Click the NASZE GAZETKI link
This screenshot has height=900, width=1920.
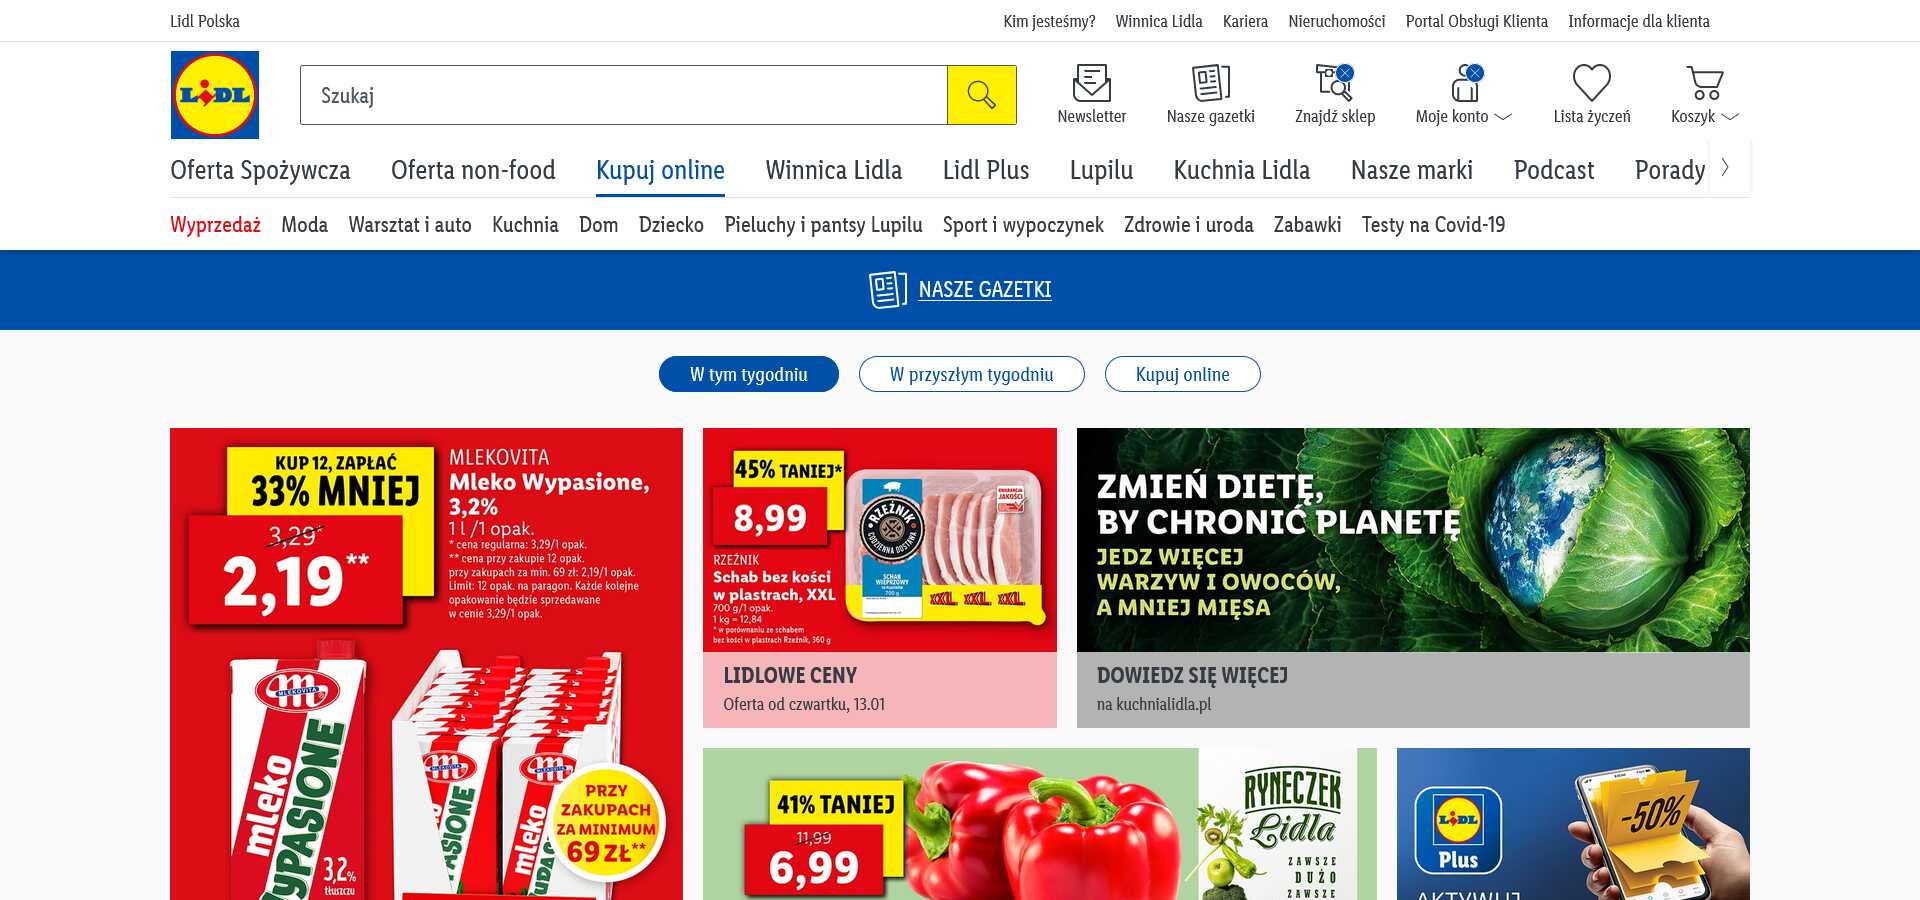coord(985,290)
